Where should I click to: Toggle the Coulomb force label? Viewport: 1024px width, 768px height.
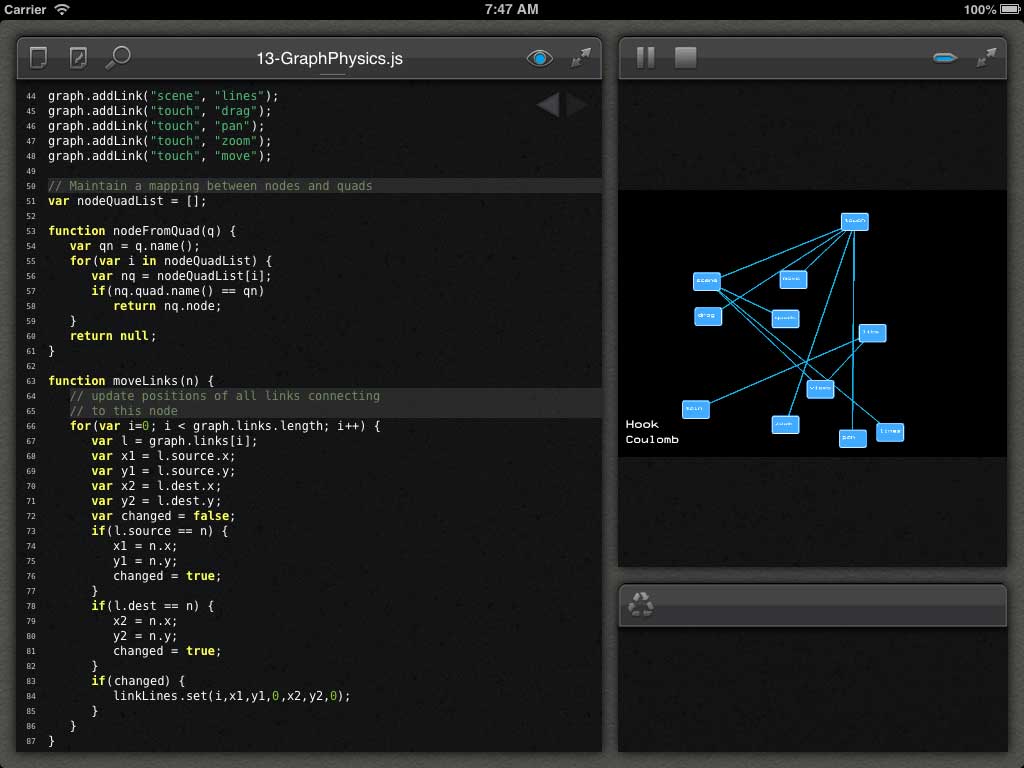tap(652, 440)
